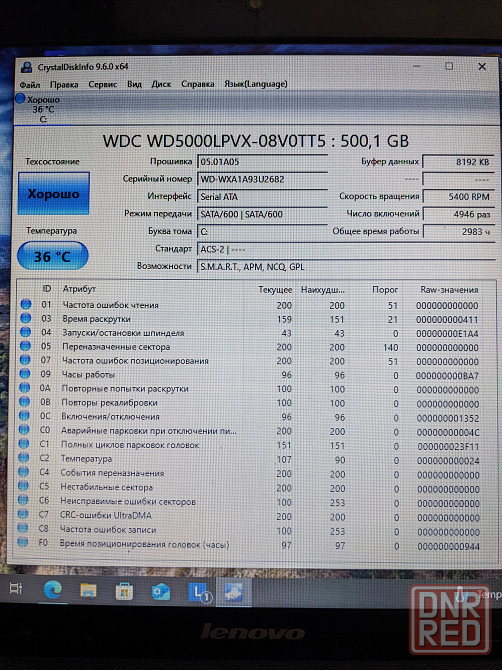
Task: Click the 36 °C temperature button
Action: click(53, 256)
